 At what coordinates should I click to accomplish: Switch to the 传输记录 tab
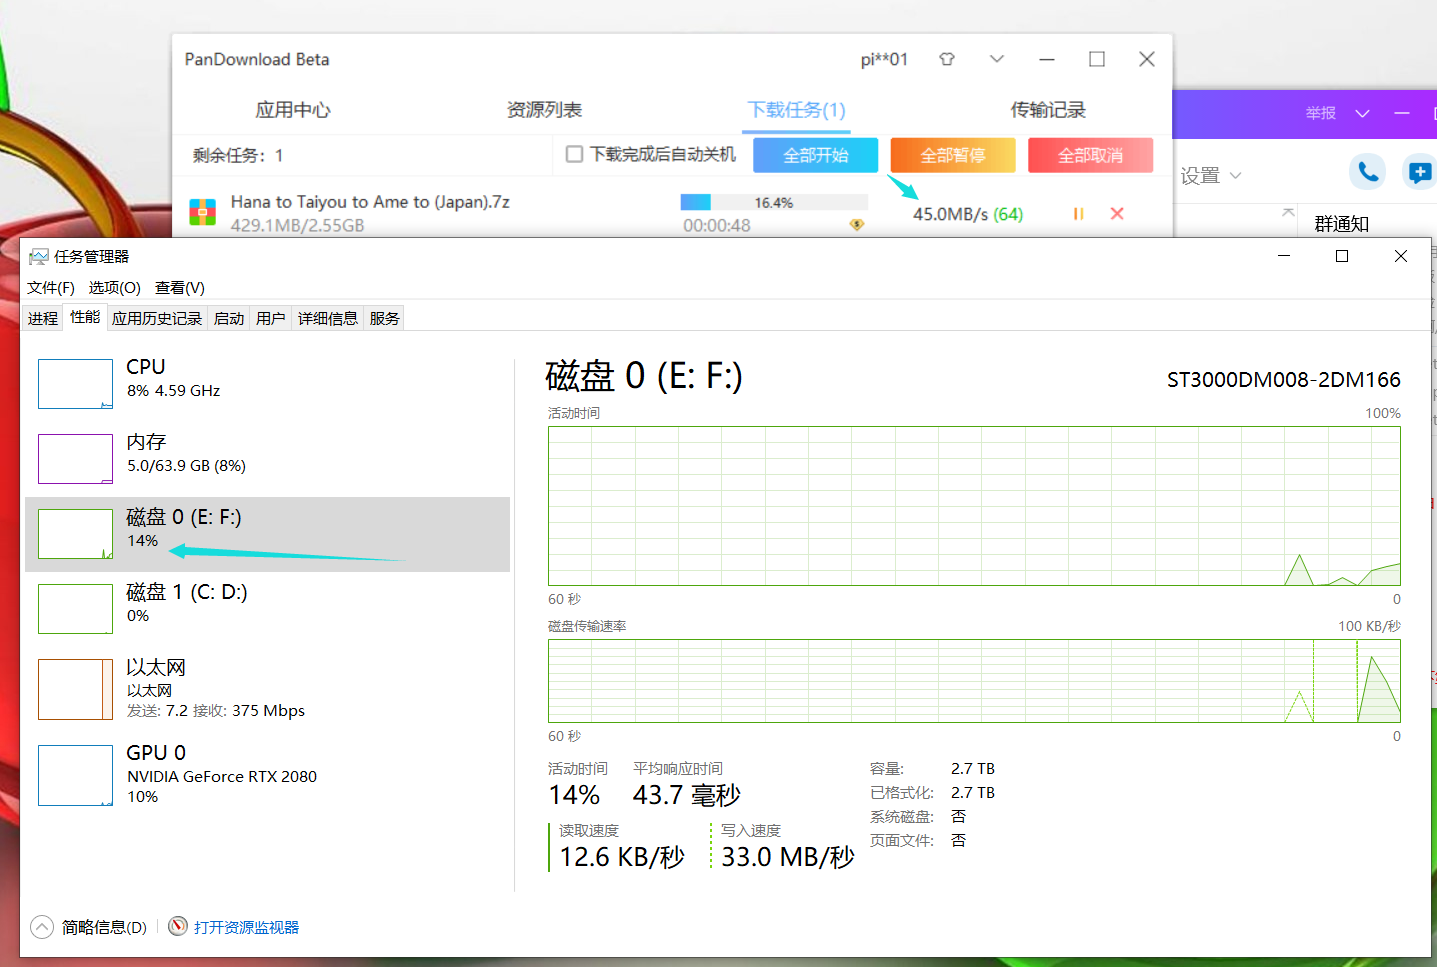pyautogui.click(x=1048, y=110)
